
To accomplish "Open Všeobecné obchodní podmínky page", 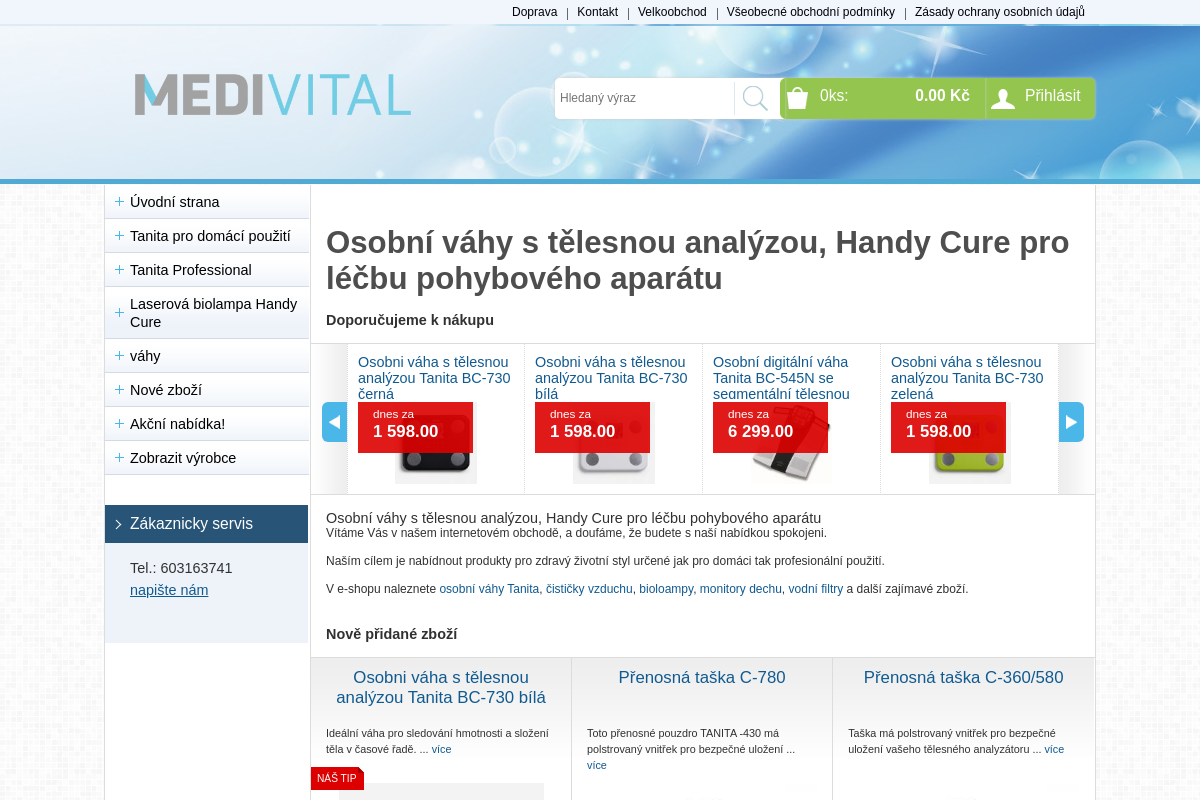I will tap(811, 12).
